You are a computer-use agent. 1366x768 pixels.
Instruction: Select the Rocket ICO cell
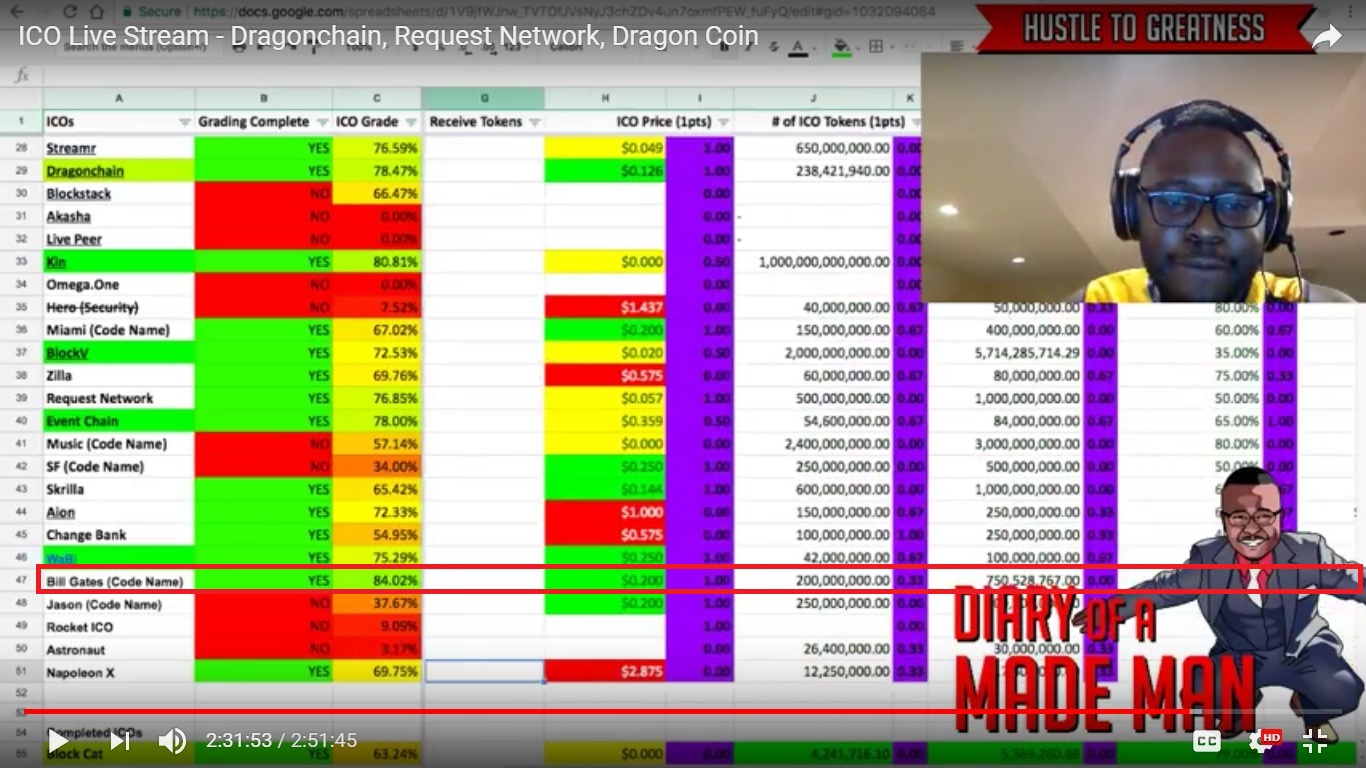[x=119, y=627]
